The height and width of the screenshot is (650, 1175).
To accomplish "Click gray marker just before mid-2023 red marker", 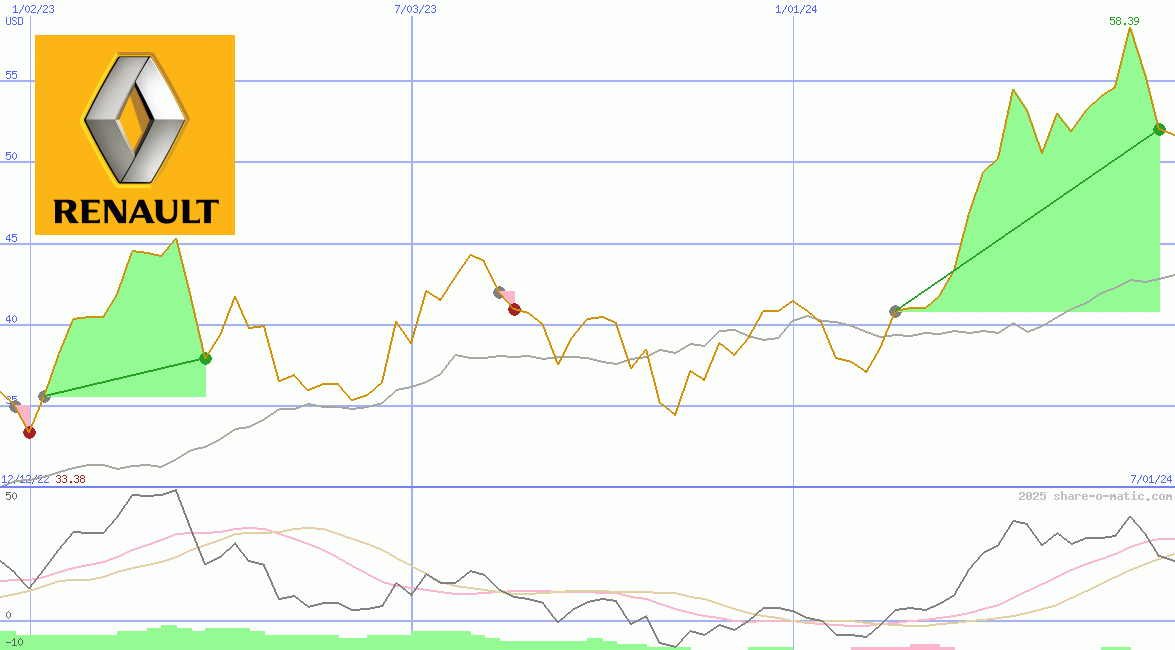I will (x=499, y=292).
